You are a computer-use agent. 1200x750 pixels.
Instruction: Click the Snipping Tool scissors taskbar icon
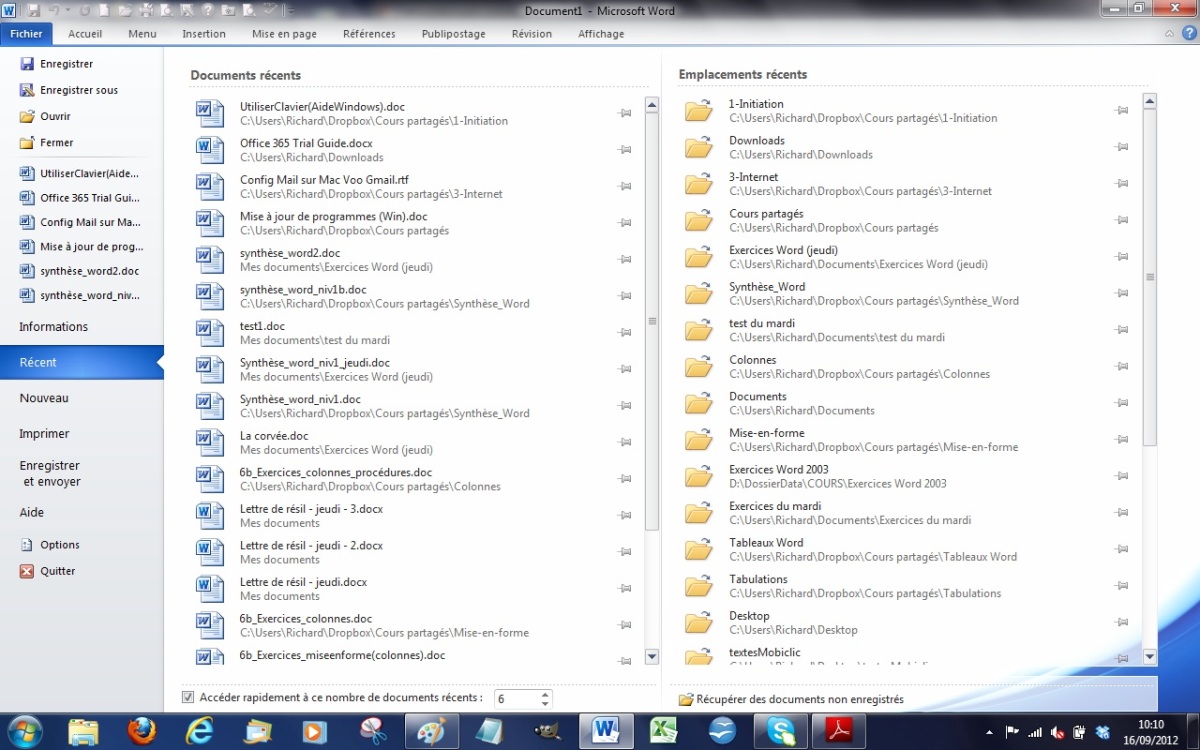(373, 731)
